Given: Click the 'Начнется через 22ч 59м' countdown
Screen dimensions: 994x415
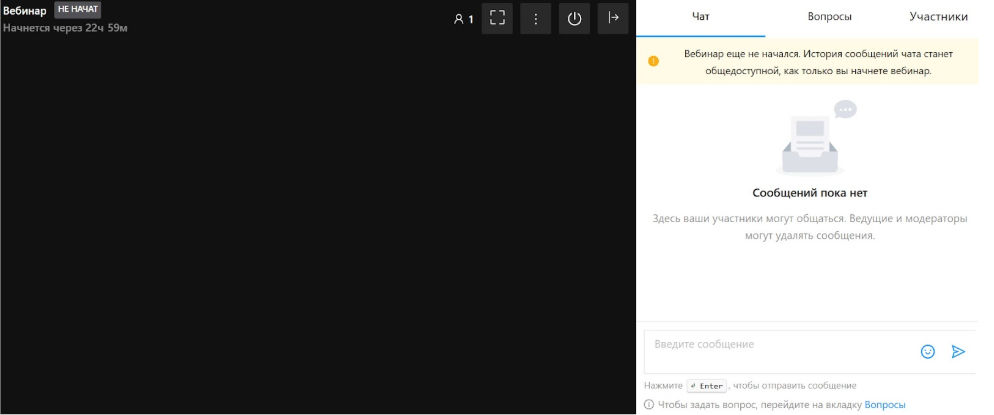Looking at the screenshot, I should pos(65,28).
